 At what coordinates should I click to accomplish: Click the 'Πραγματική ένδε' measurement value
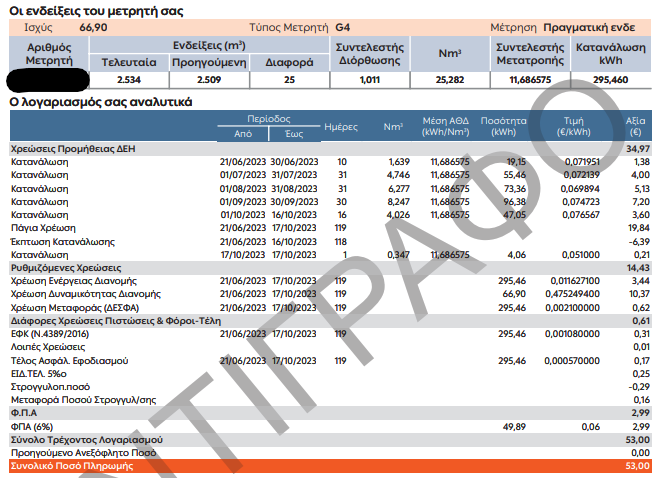(x=589, y=28)
